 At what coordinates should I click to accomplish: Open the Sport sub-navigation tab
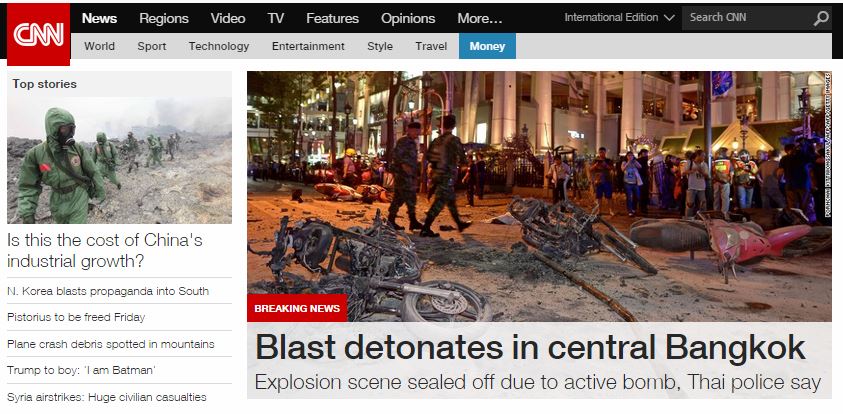pyautogui.click(x=152, y=46)
